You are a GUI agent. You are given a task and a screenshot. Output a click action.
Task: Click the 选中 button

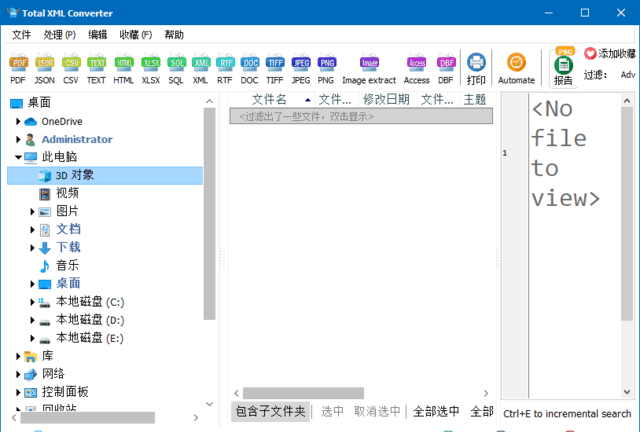point(332,411)
